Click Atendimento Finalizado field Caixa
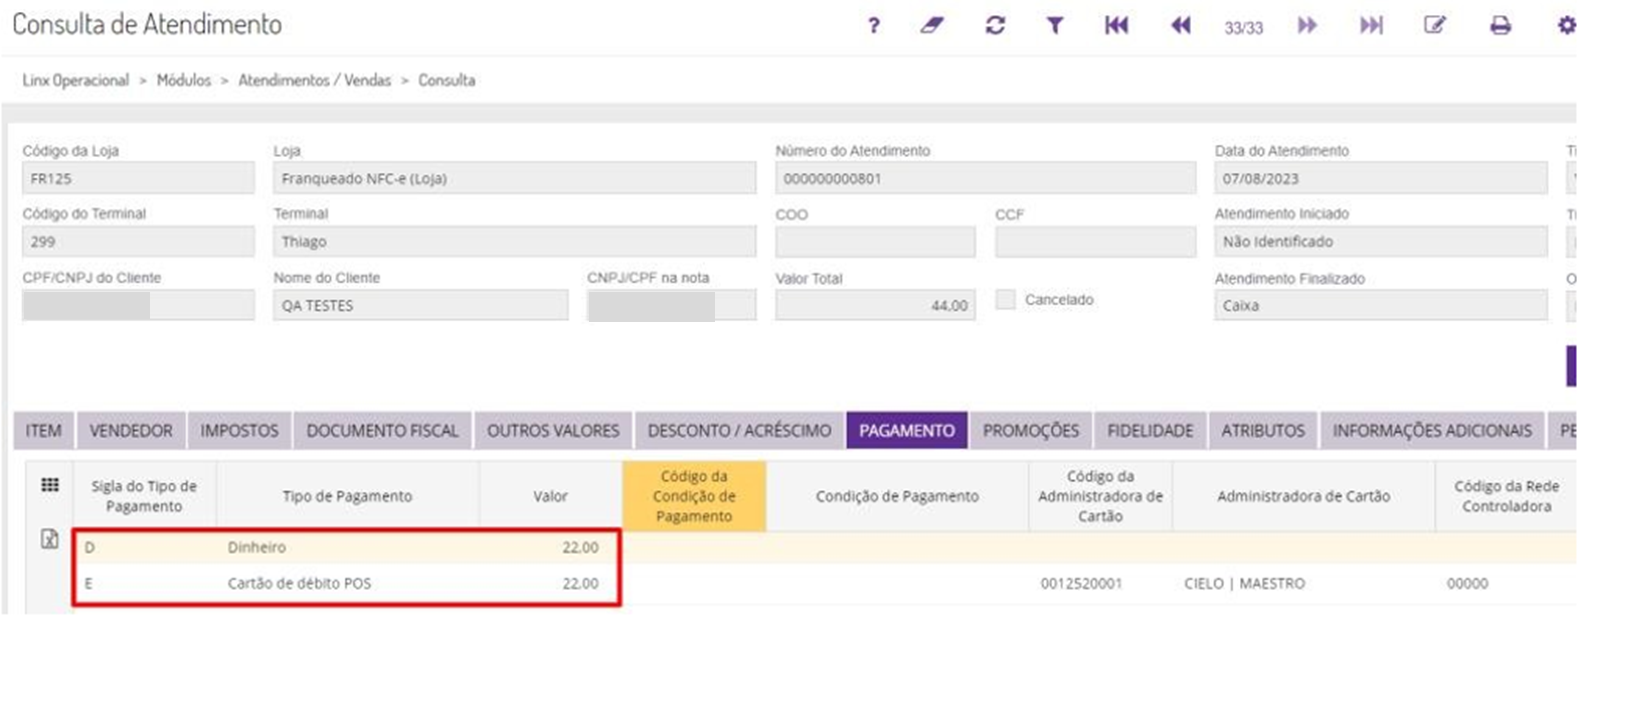Viewport: 1628px width, 719px height. tap(1381, 305)
